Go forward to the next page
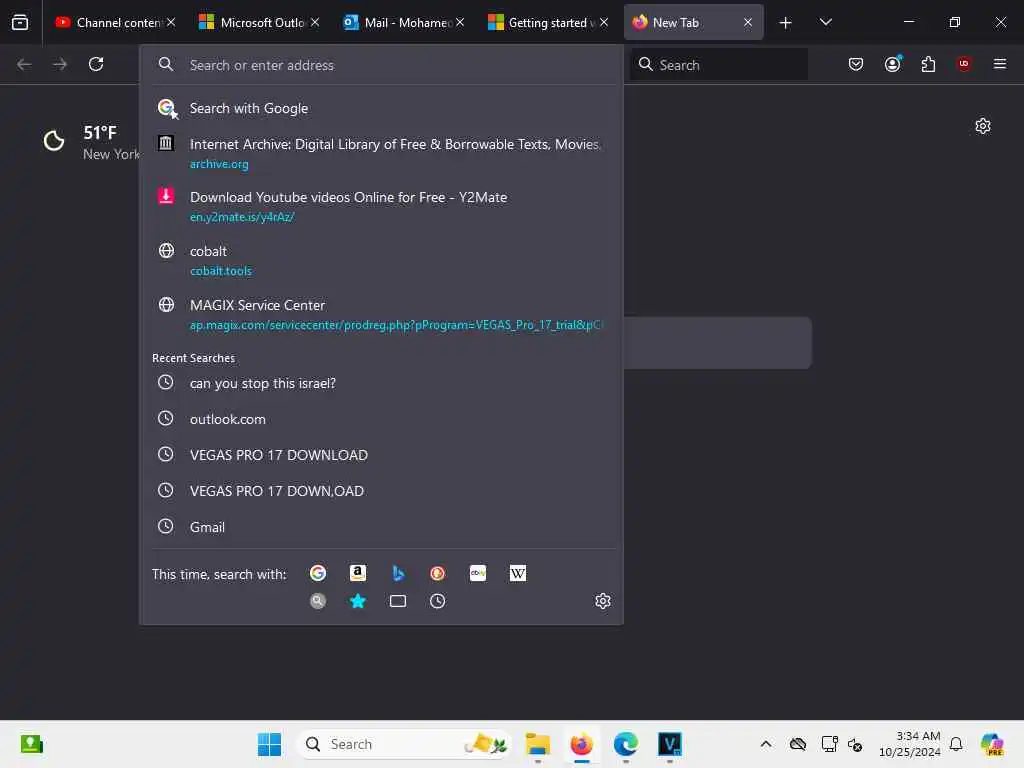1024x768 pixels. pos(60,64)
